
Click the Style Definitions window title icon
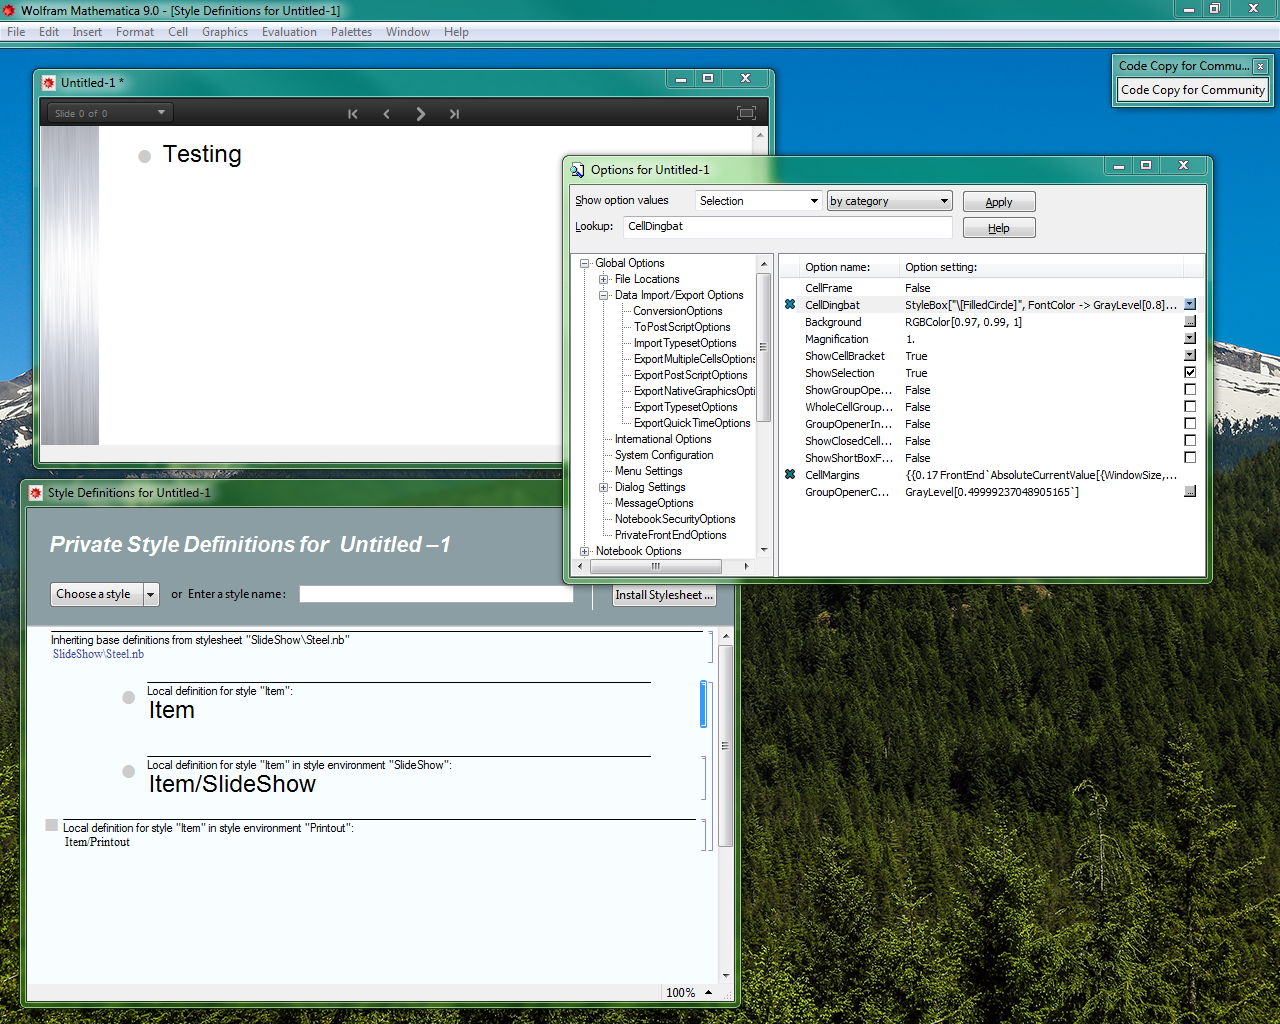36,493
